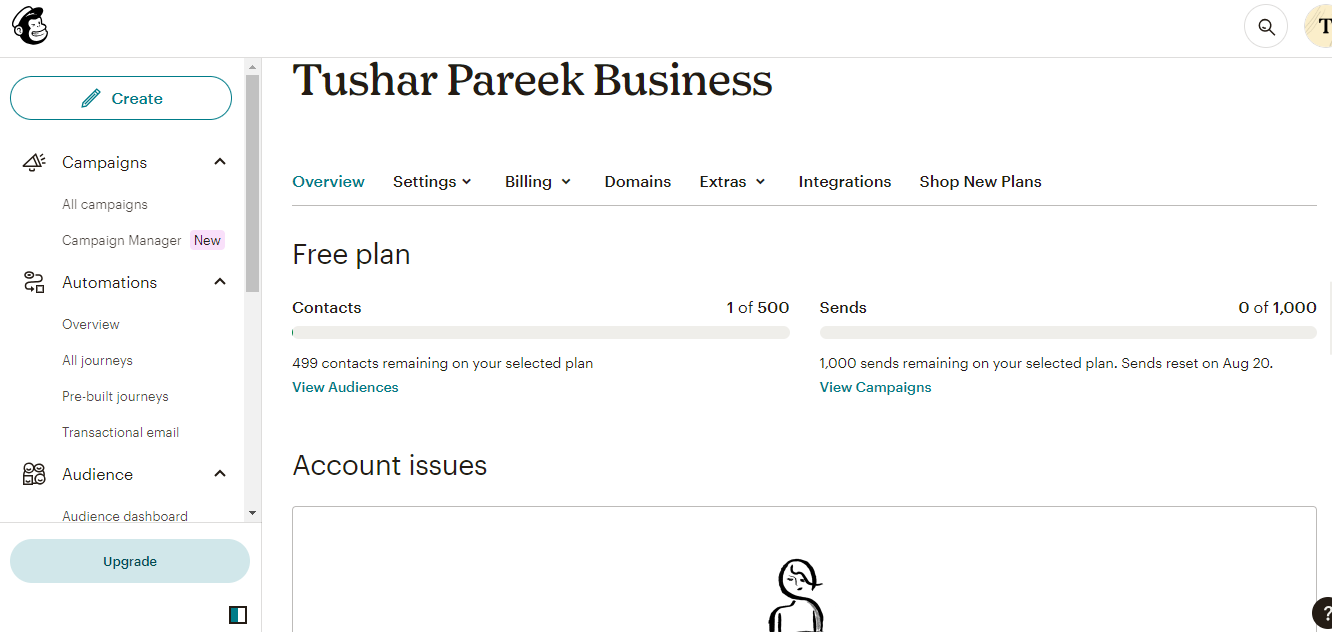Click the help question mark icon
This screenshot has width=1332, height=632.
[1322, 612]
